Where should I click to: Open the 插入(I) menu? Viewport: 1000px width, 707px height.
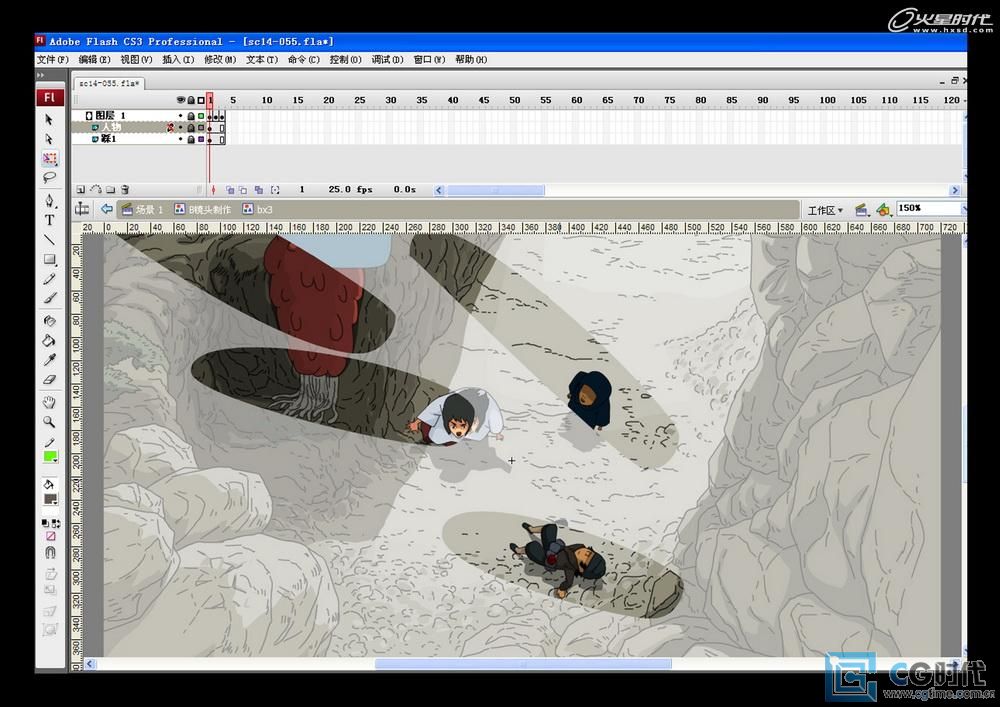[x=178, y=59]
